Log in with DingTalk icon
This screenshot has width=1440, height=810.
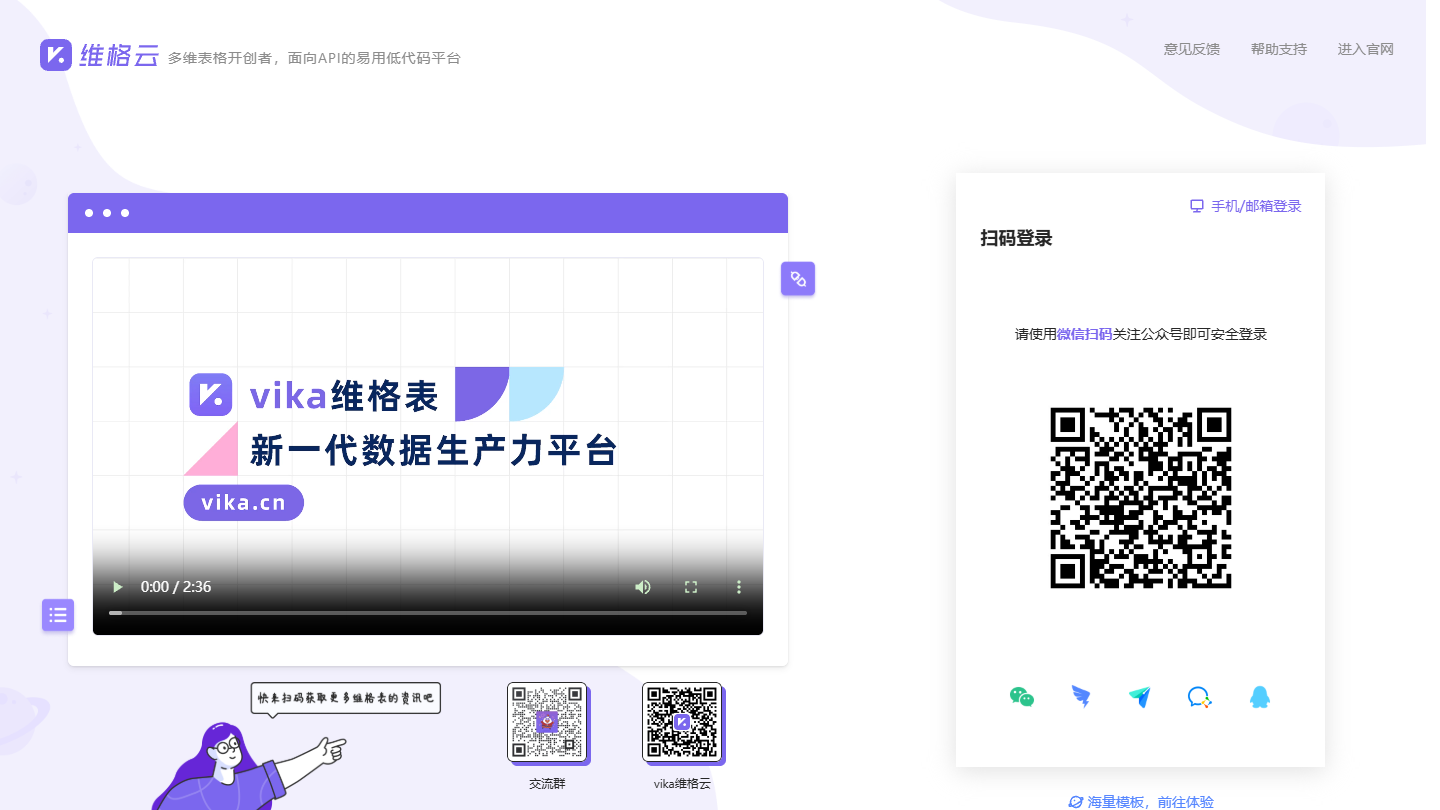(1081, 697)
